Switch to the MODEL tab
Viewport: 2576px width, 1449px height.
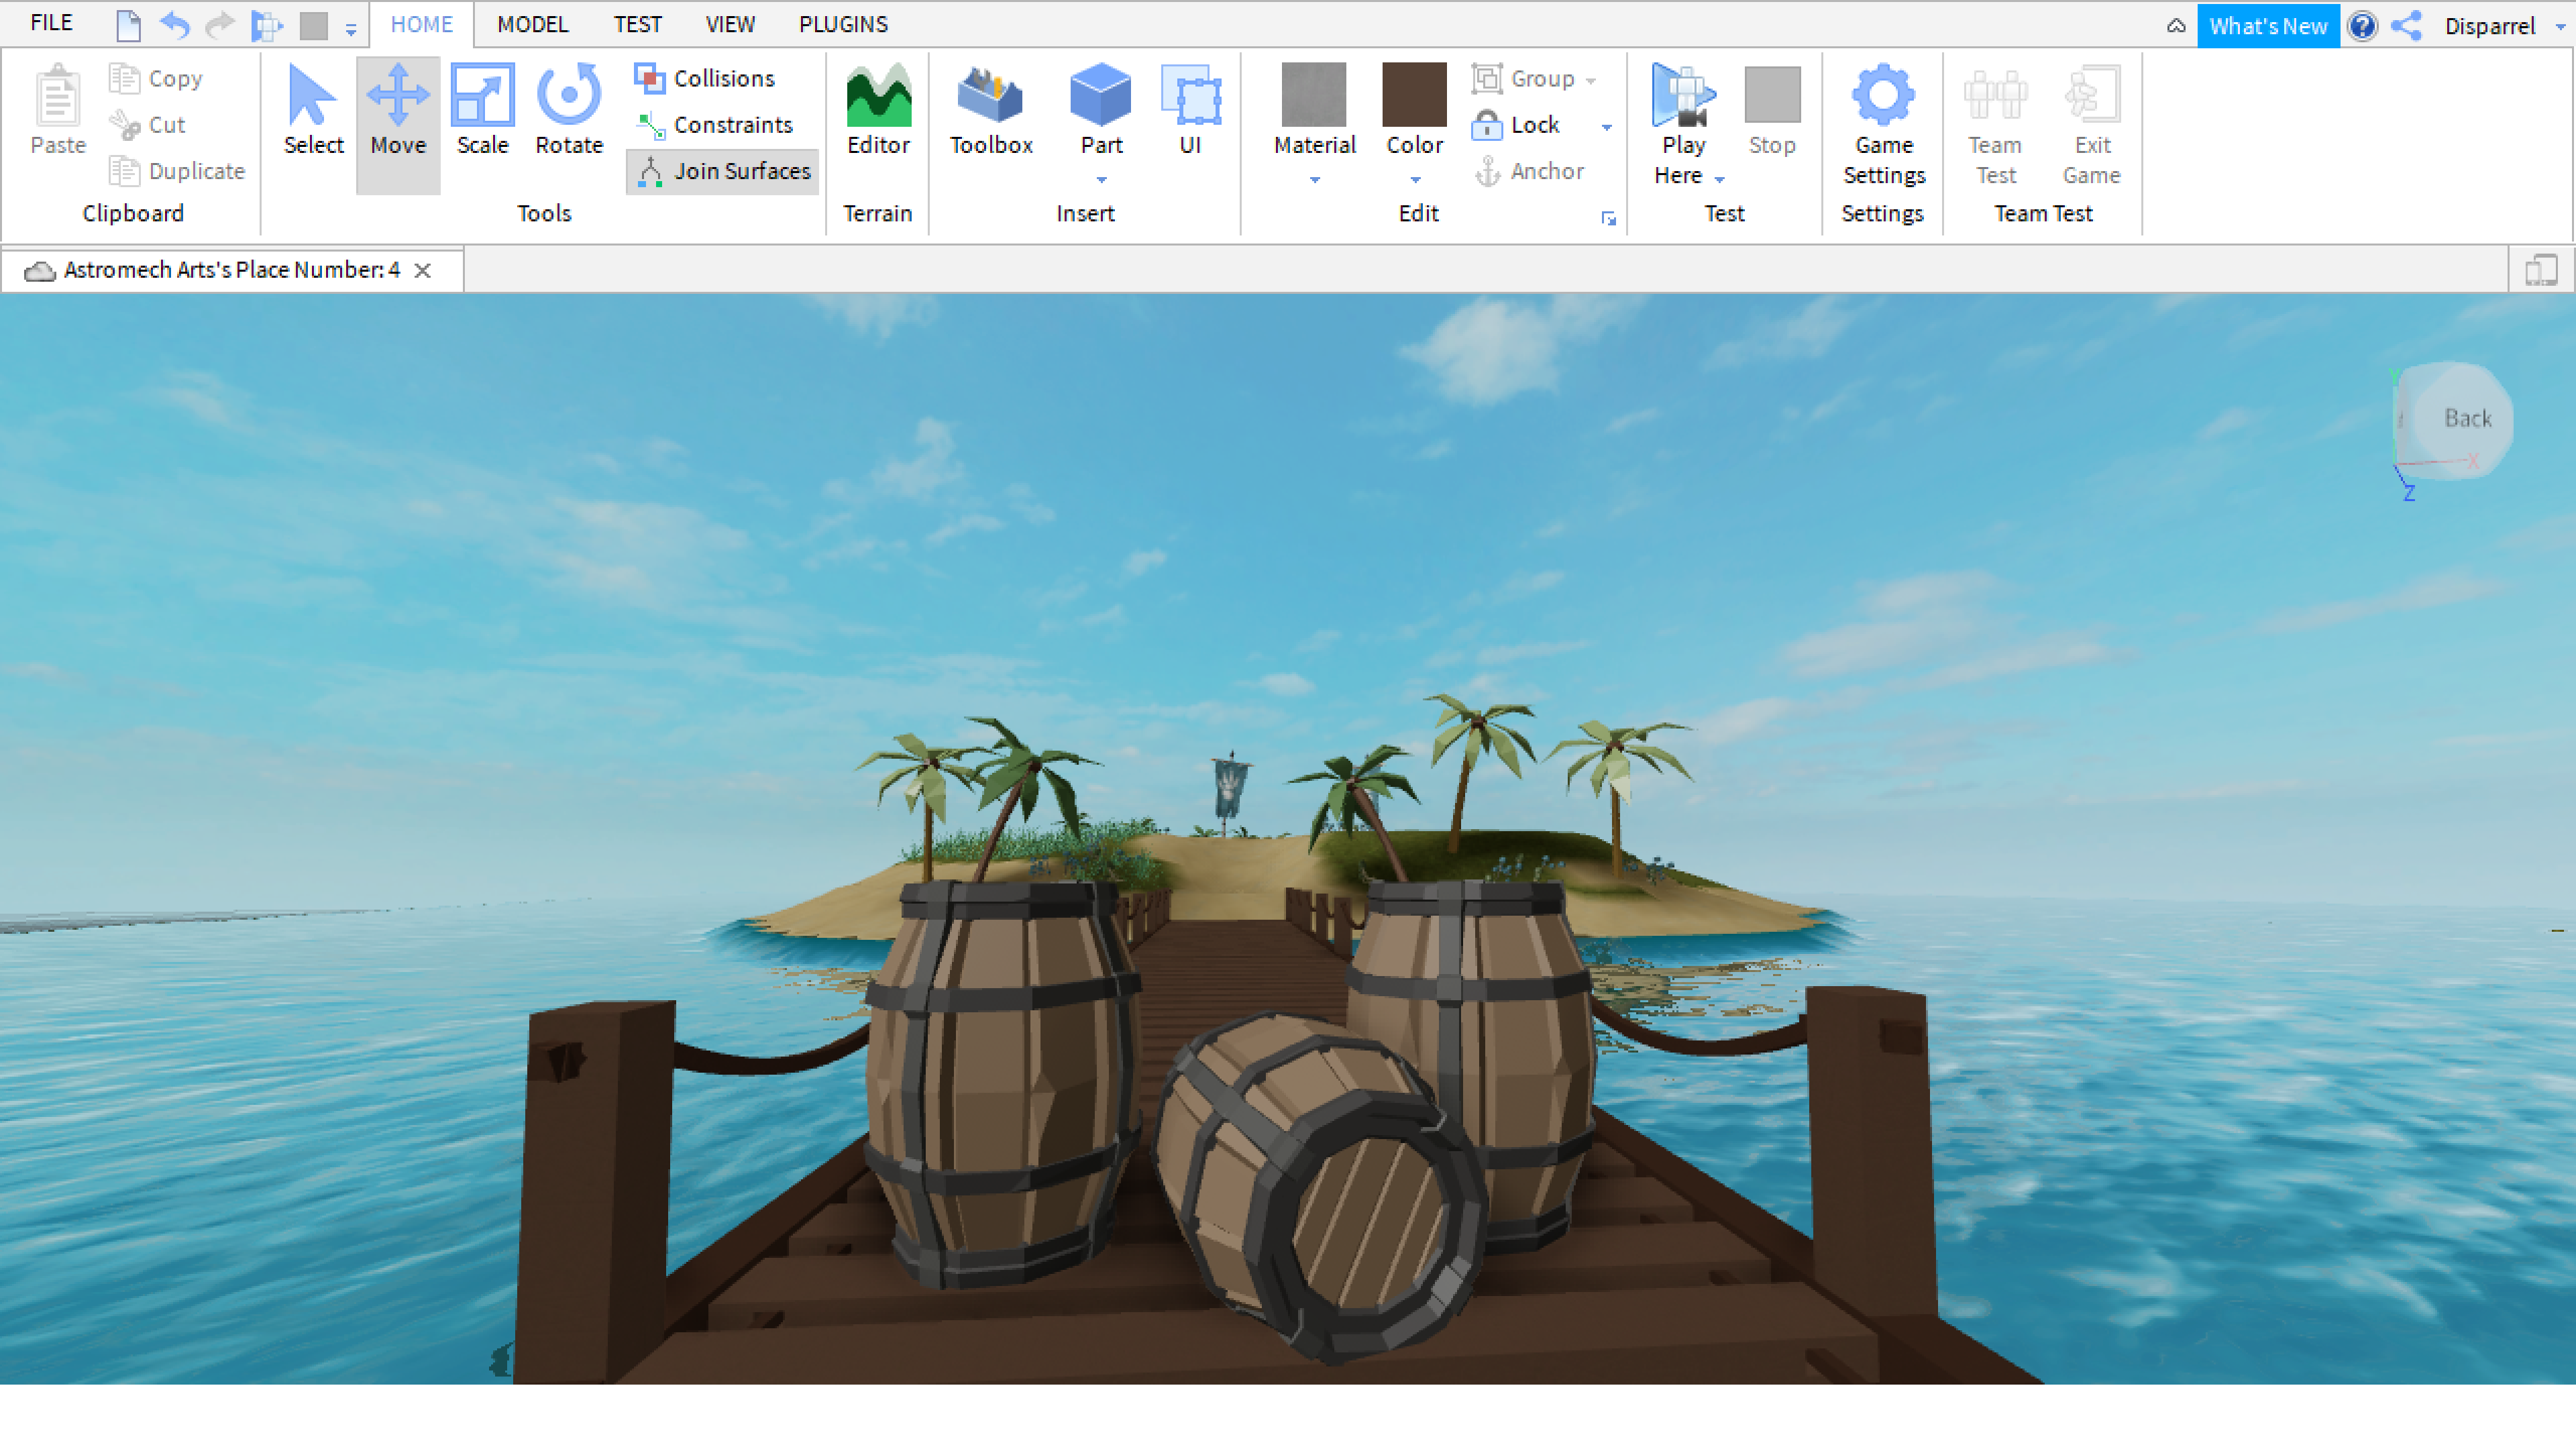click(x=532, y=24)
